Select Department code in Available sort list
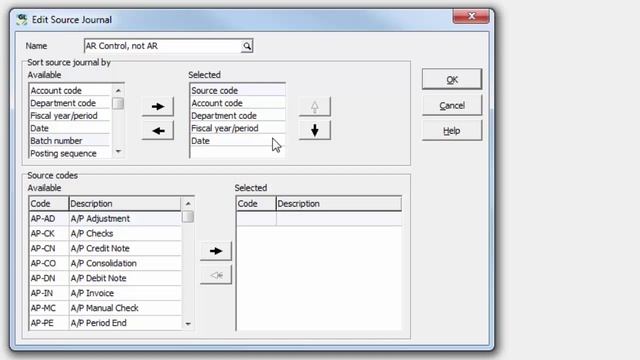Screen dimensions: 640x360 70,103
